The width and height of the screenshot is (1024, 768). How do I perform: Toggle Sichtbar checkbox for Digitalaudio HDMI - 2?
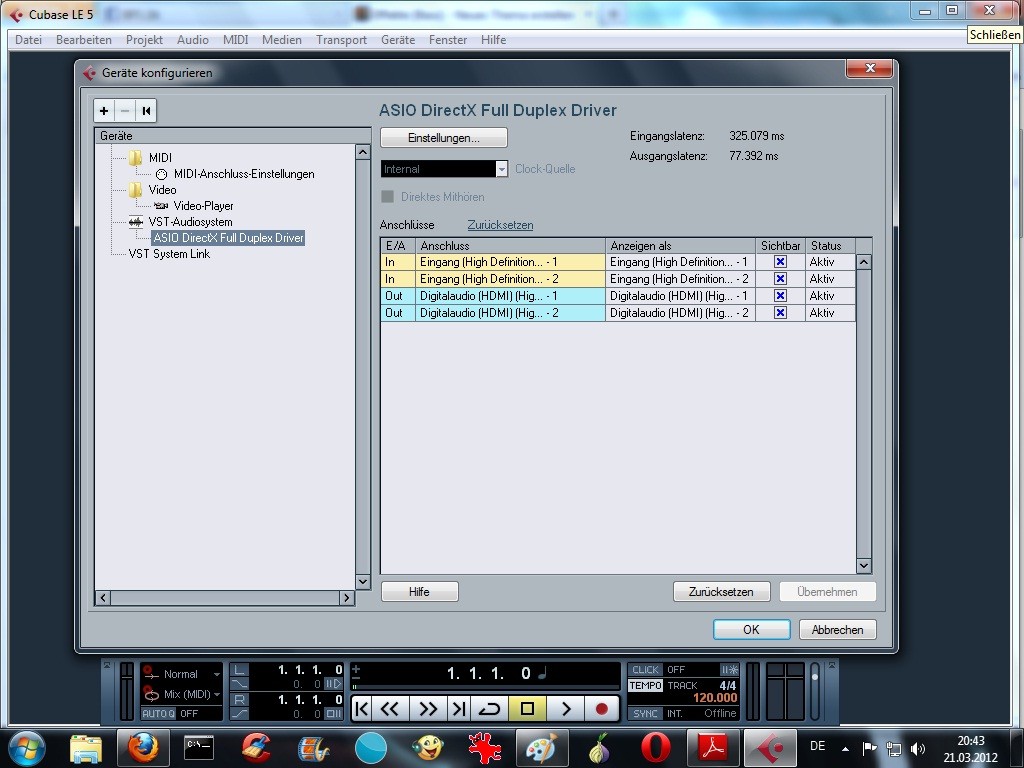point(780,313)
